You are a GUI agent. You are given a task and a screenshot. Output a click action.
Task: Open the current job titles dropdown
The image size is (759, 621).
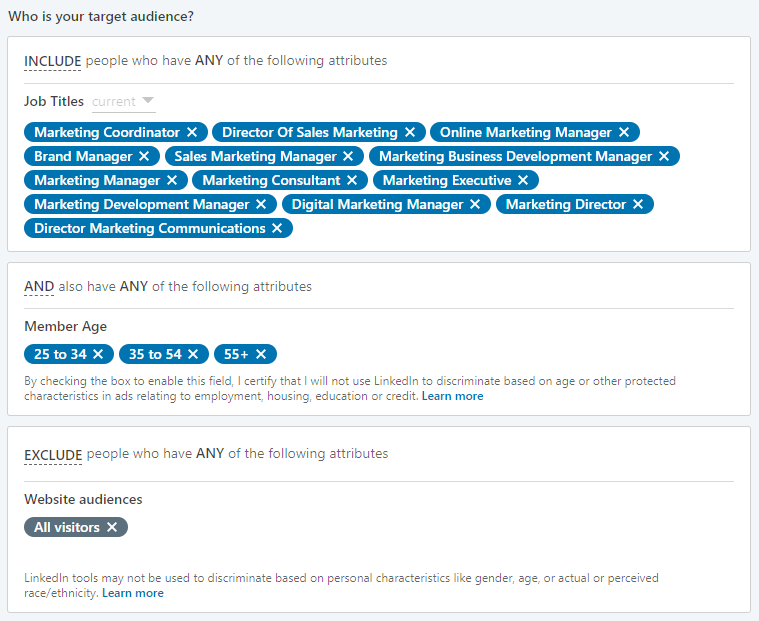coord(123,102)
